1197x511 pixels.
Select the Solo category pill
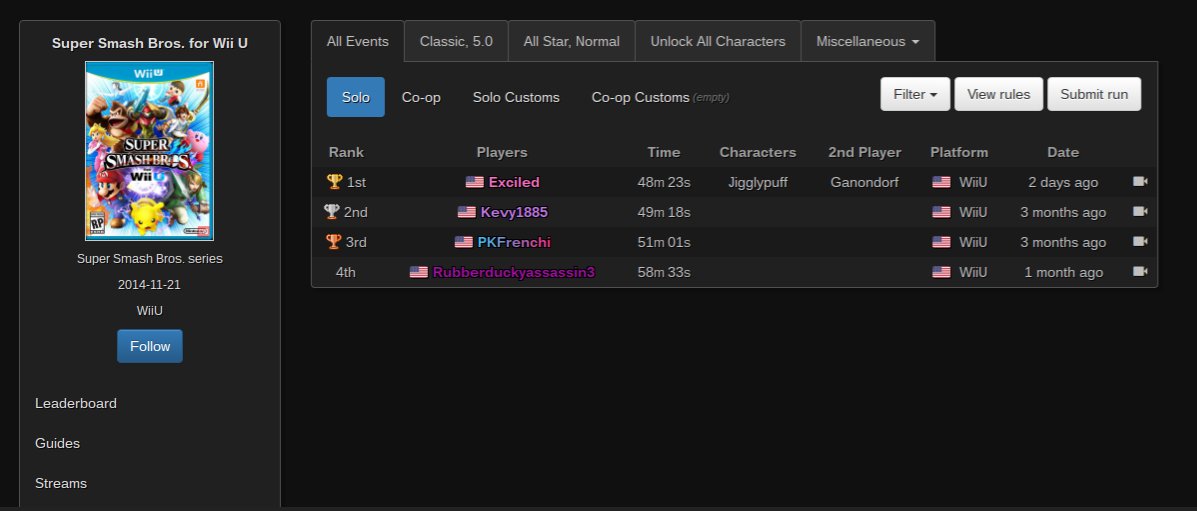356,97
